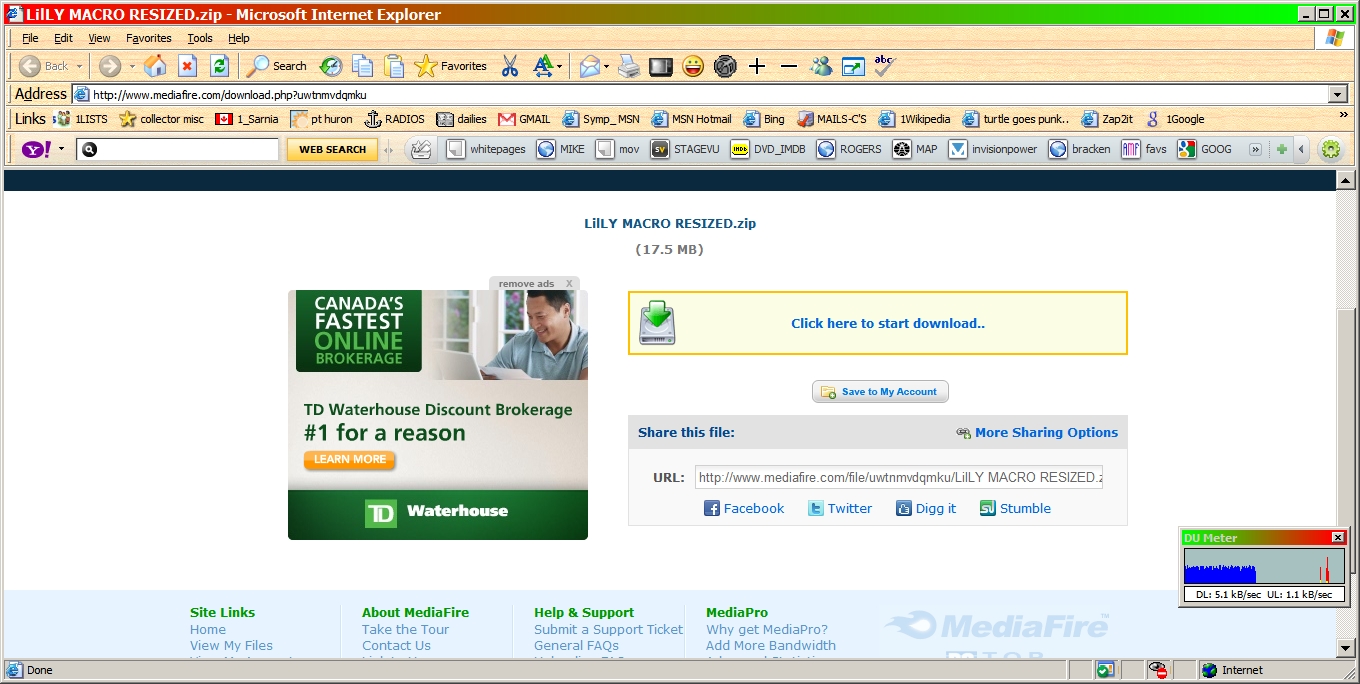This screenshot has width=1360, height=684.
Task: Open the Tools menu
Action: [200, 38]
